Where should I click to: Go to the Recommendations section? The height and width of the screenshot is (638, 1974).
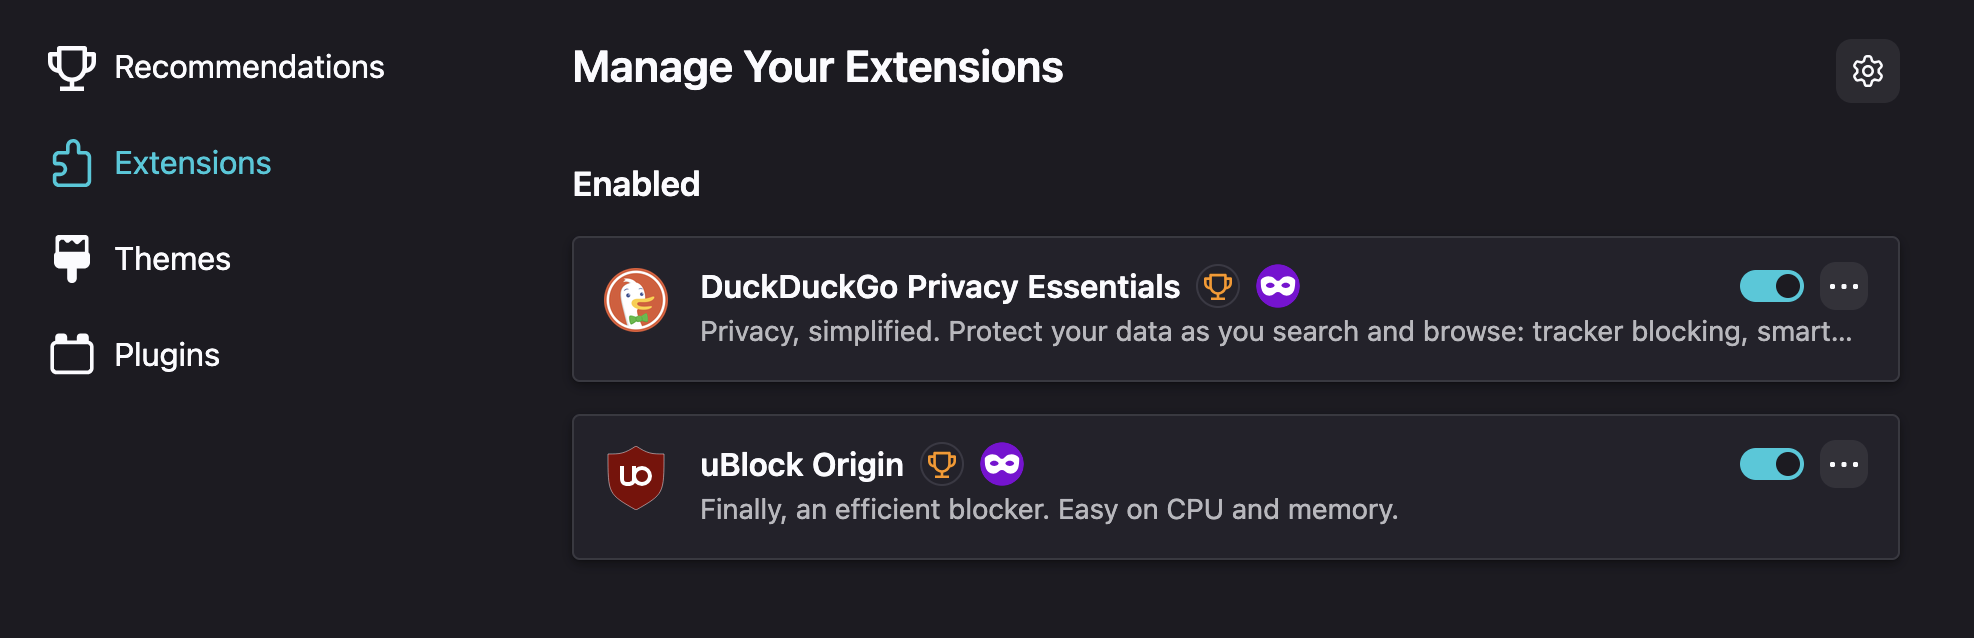(x=249, y=68)
